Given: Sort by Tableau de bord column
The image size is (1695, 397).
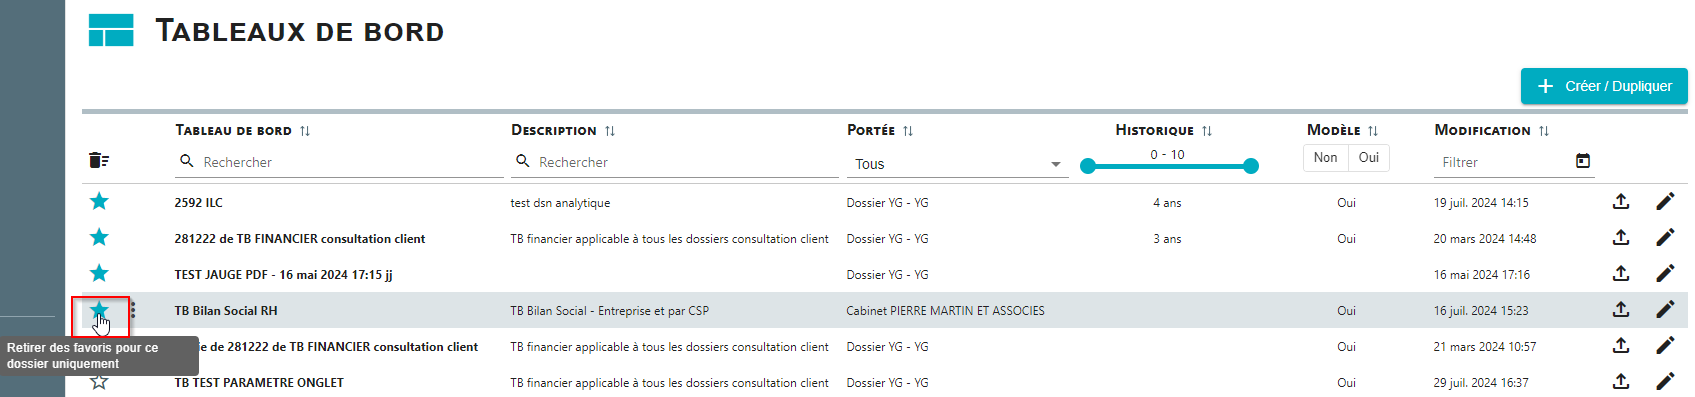Looking at the screenshot, I should (305, 131).
